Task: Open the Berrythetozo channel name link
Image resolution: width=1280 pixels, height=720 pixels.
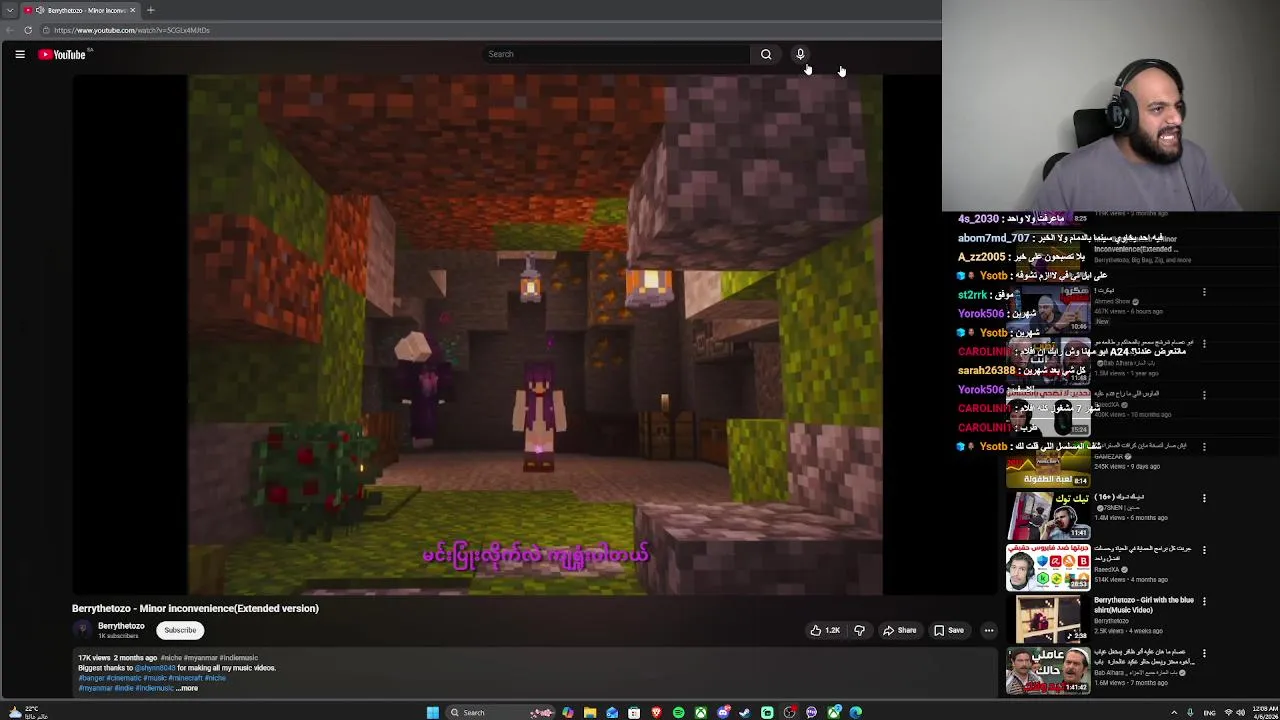Action: [121, 626]
